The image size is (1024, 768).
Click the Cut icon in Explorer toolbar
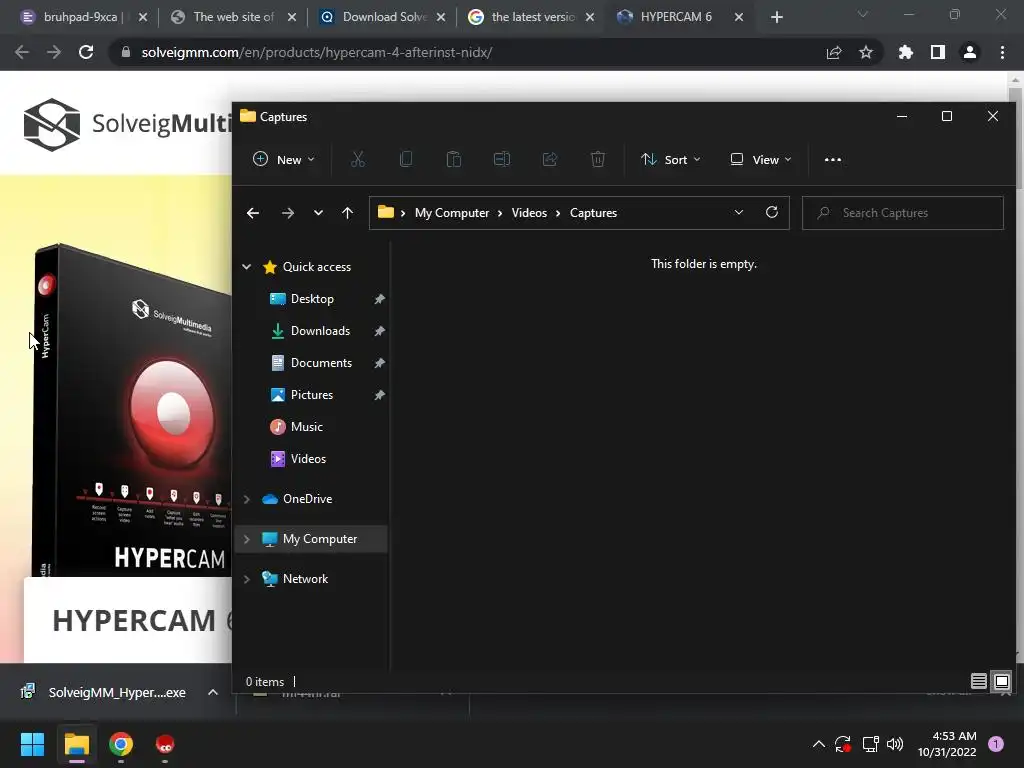tap(358, 159)
